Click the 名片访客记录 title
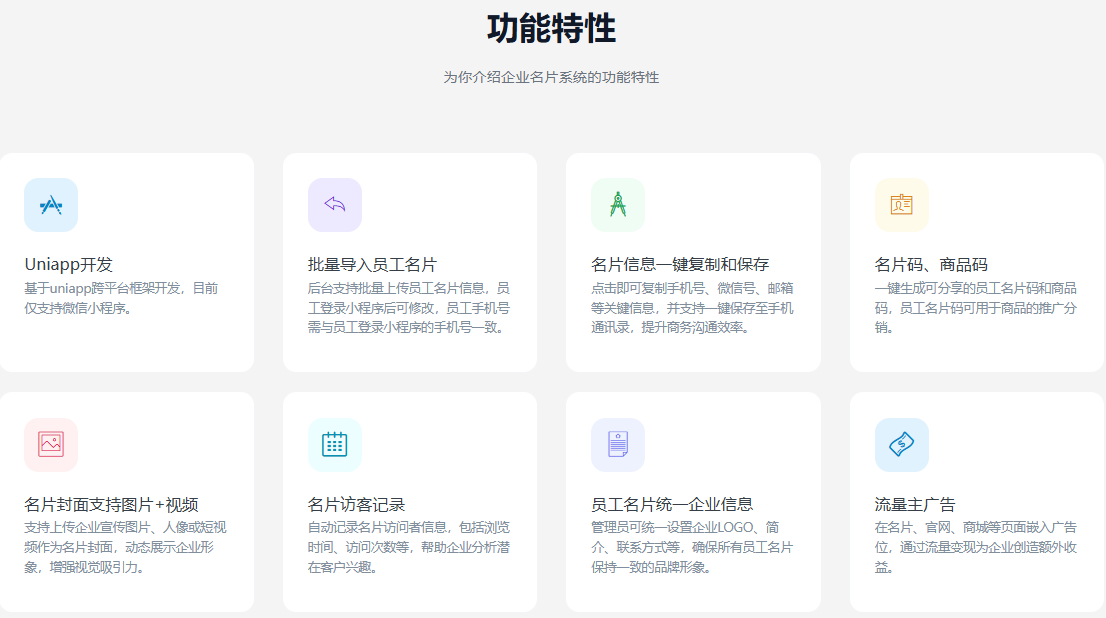This screenshot has width=1106, height=618. (356, 504)
